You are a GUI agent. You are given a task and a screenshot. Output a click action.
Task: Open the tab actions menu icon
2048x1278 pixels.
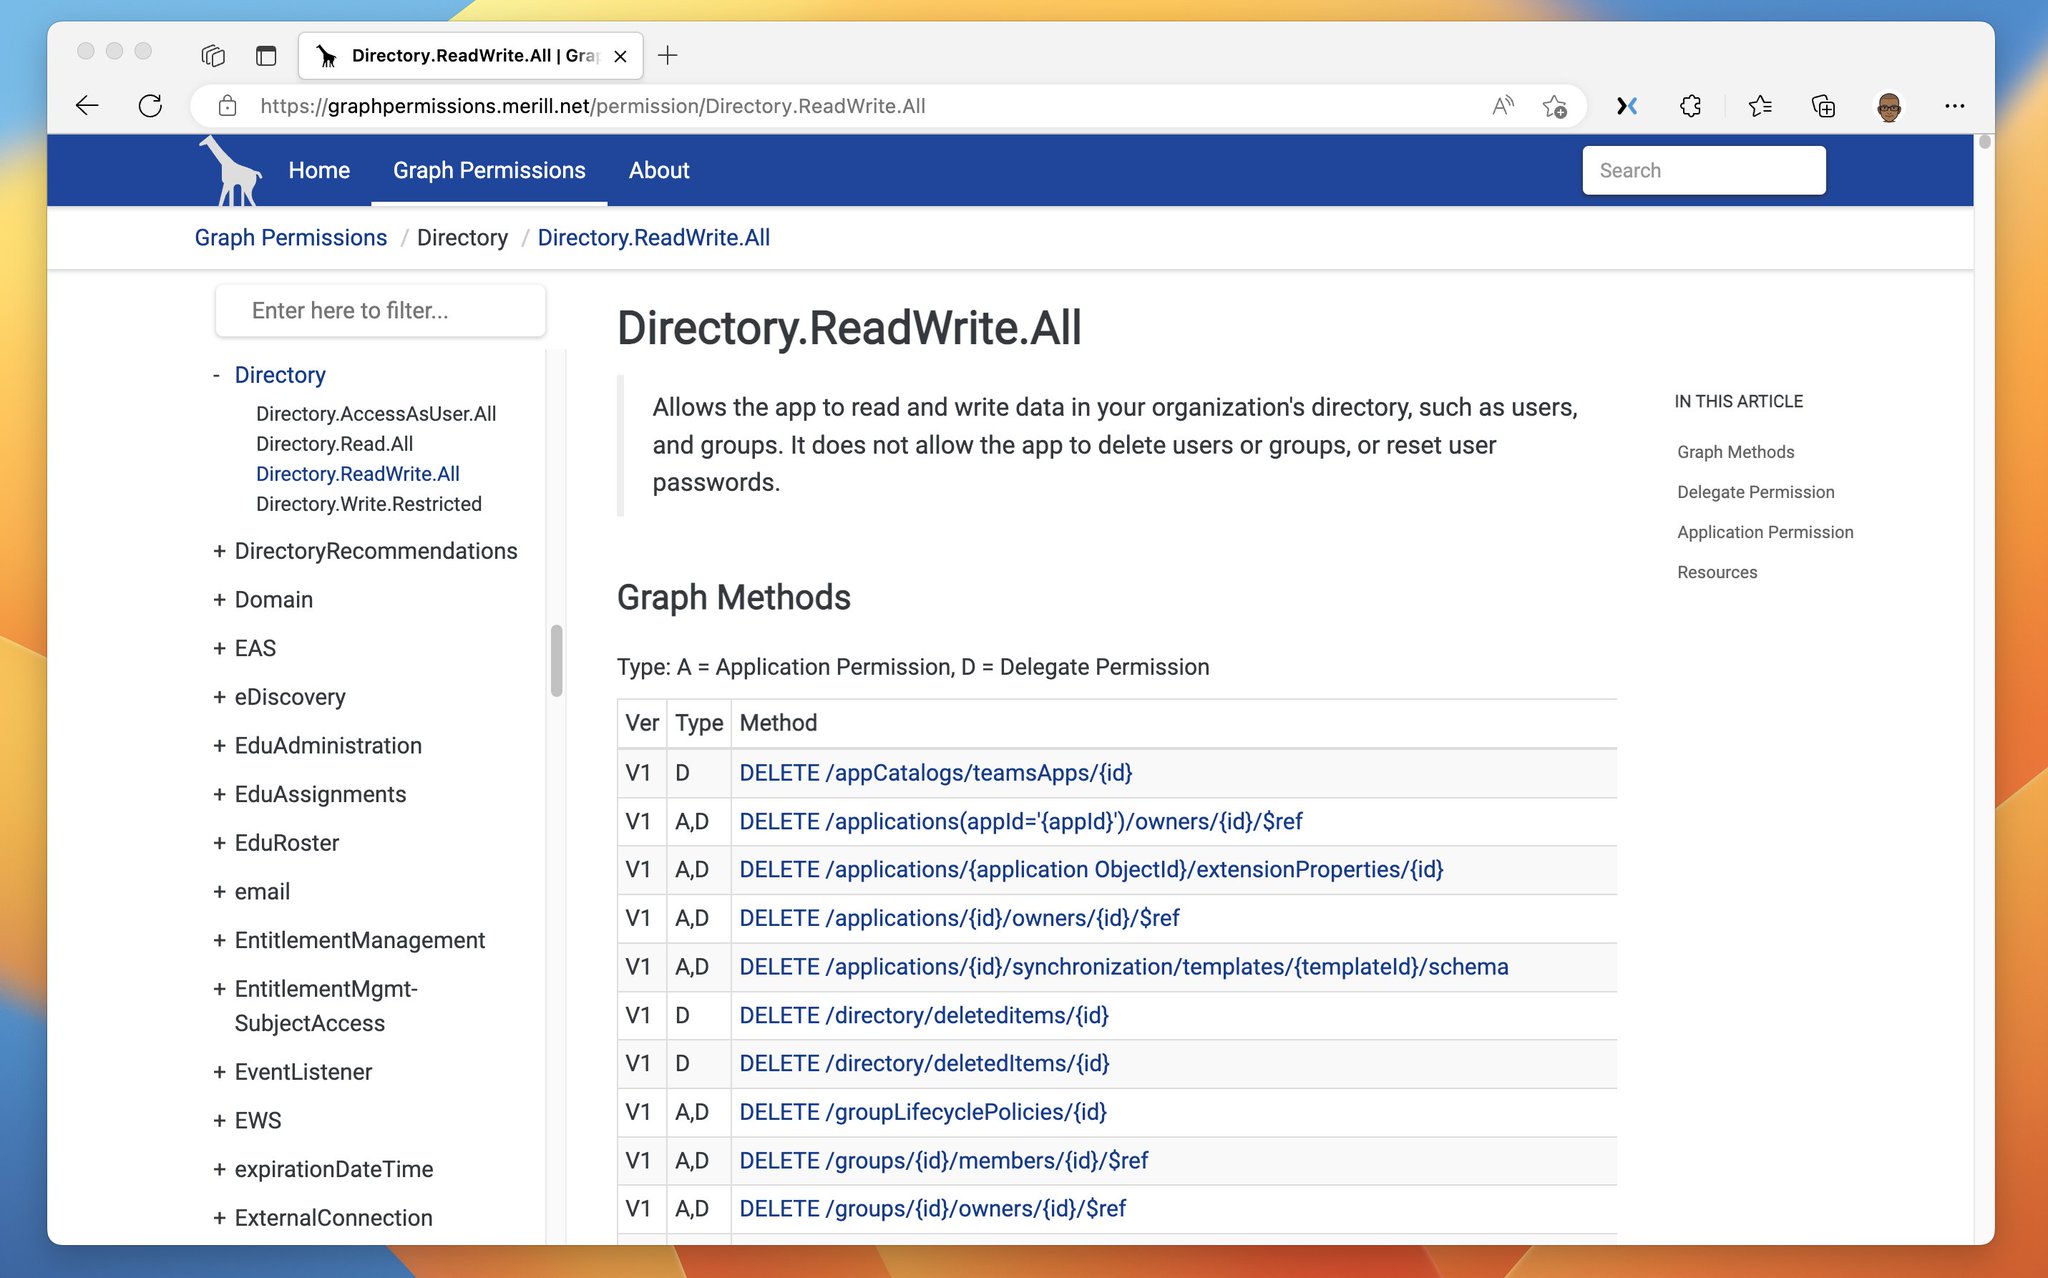point(265,56)
